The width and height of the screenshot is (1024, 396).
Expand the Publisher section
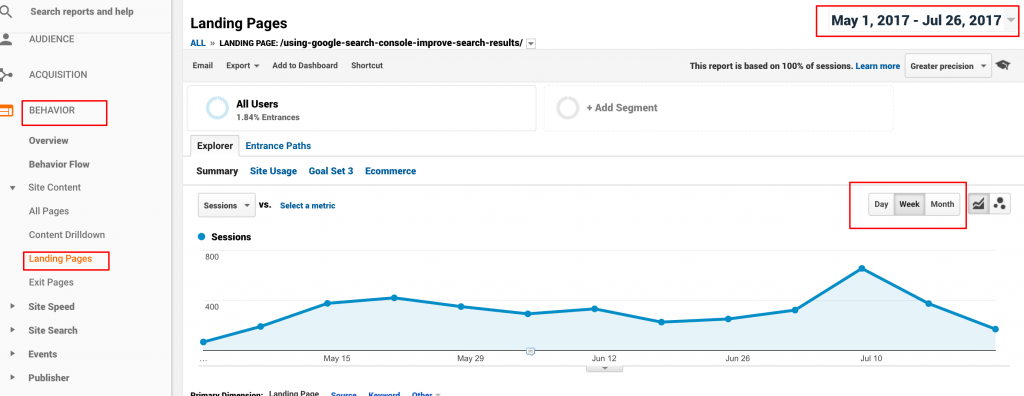point(12,378)
